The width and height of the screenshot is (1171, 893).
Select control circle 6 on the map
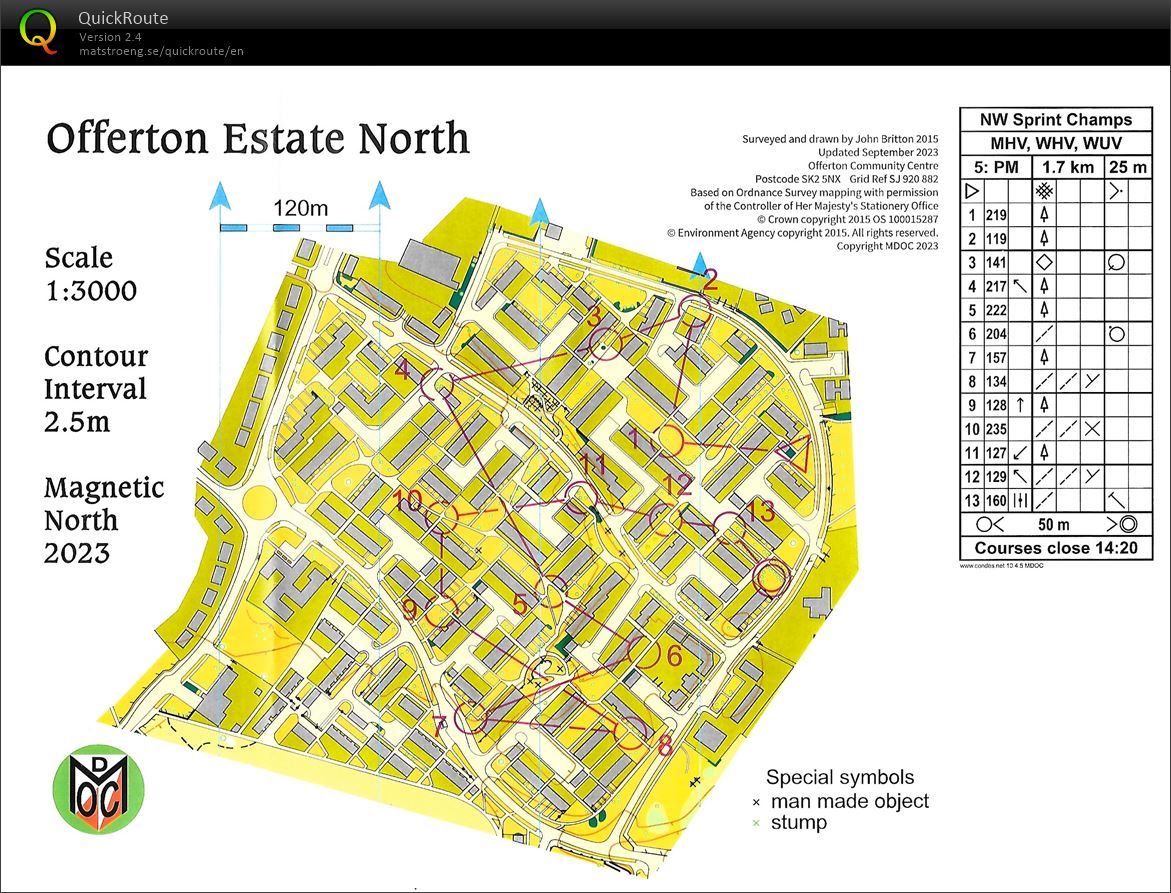tap(644, 652)
